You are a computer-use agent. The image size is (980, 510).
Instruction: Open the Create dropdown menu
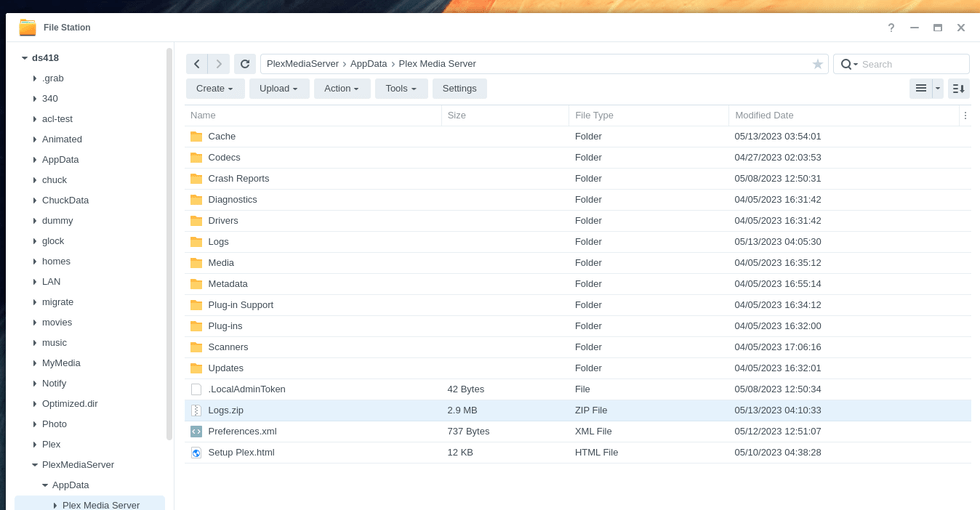pos(215,89)
